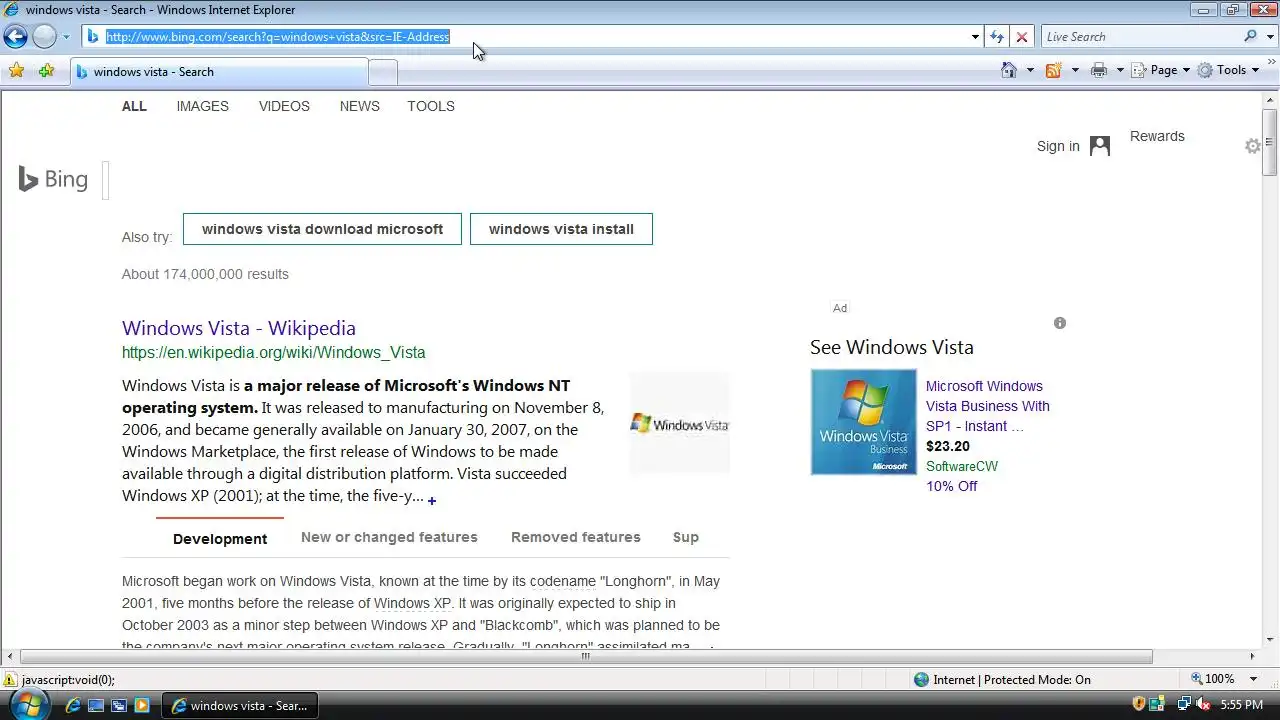
Task: Select the Development tab
Action: (220, 539)
